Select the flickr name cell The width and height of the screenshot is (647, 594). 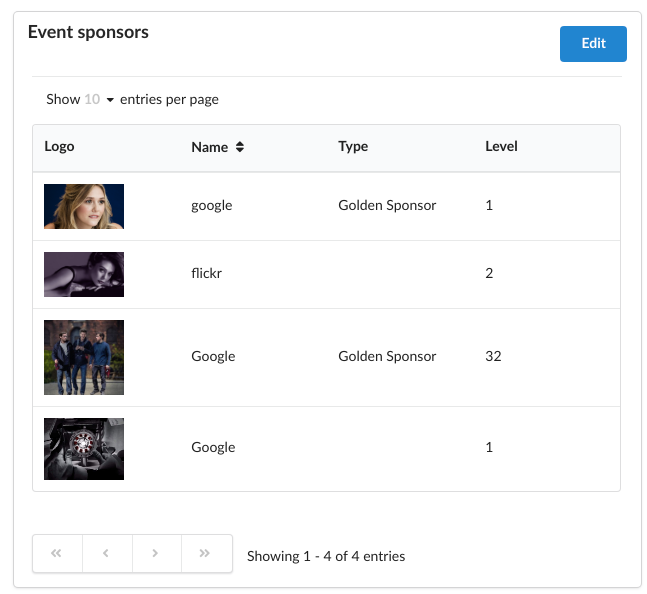pyautogui.click(x=206, y=273)
